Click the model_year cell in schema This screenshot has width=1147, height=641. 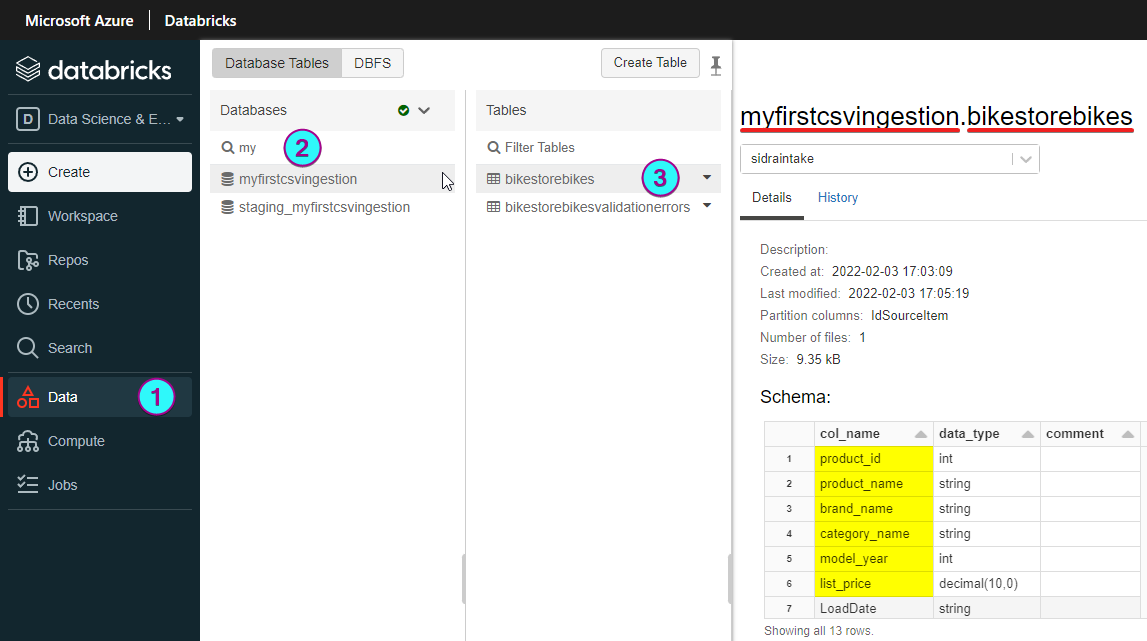point(873,558)
